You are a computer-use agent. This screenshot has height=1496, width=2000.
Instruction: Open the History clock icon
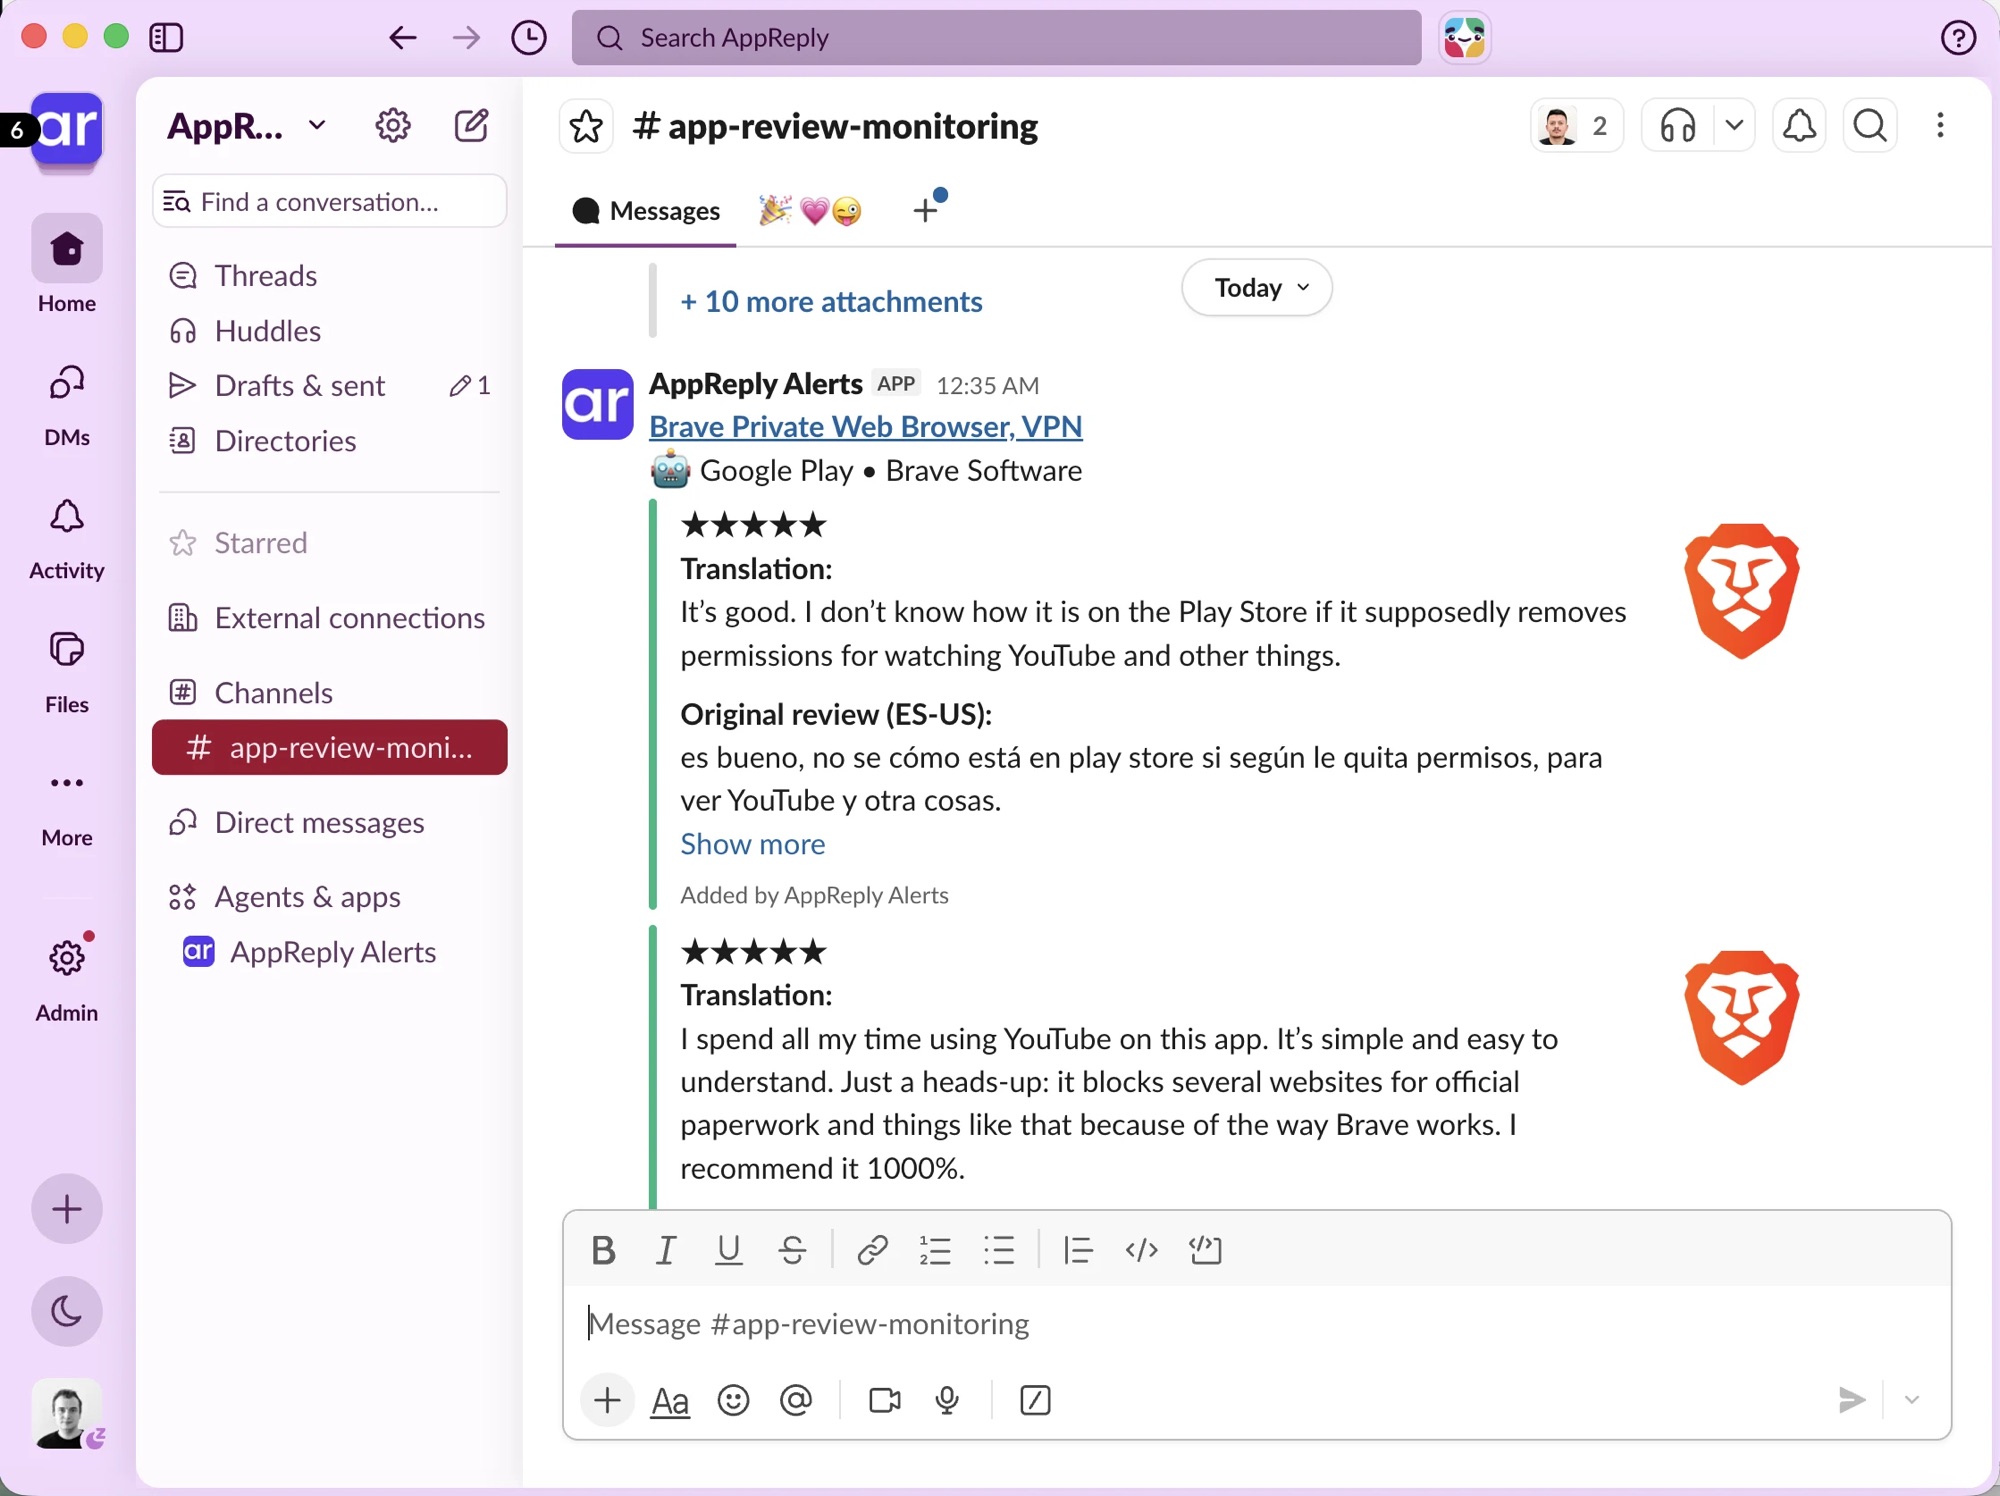(529, 38)
